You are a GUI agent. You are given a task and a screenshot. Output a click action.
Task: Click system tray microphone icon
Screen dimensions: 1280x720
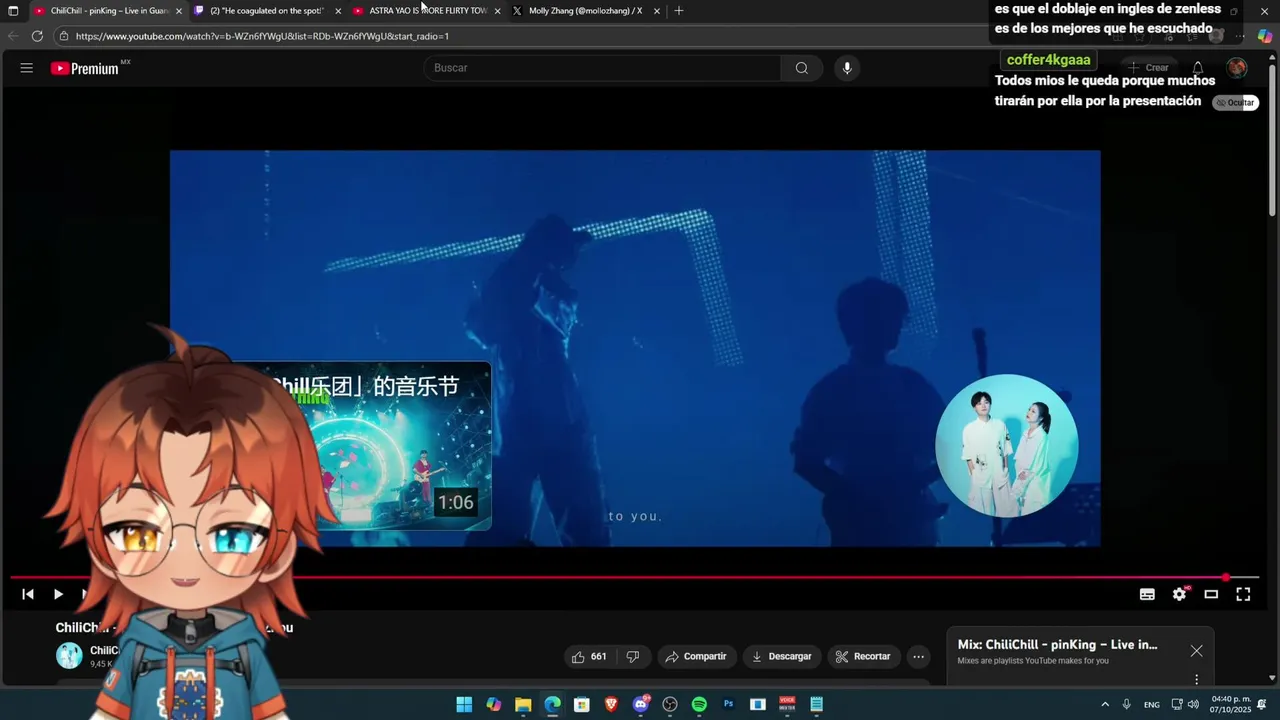[1126, 704]
